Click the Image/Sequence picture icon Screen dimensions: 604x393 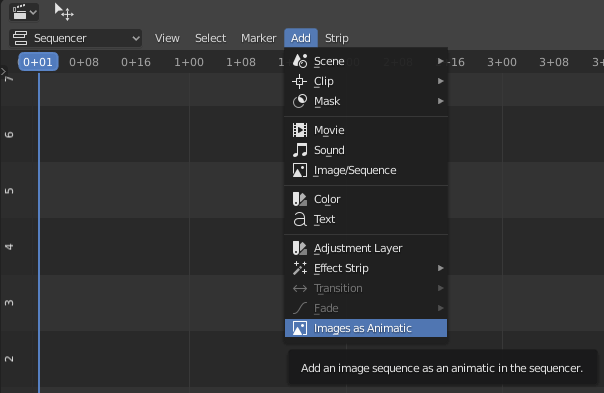(x=300, y=170)
